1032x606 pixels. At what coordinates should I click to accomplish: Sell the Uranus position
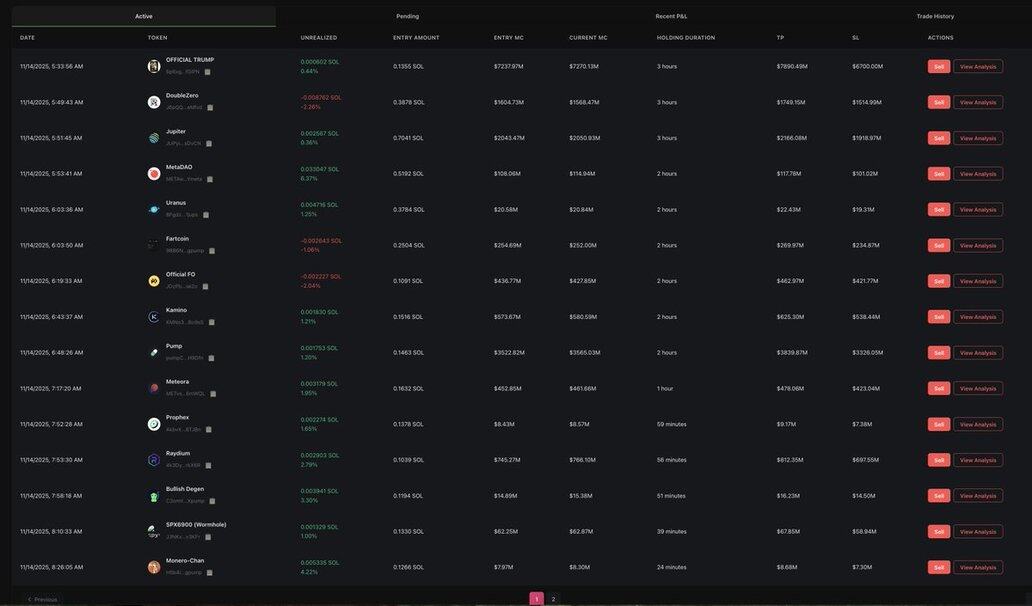point(938,210)
